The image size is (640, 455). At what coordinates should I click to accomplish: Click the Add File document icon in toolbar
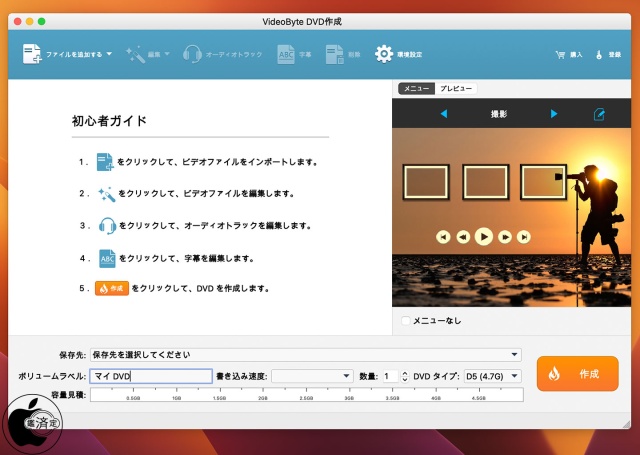(32, 54)
